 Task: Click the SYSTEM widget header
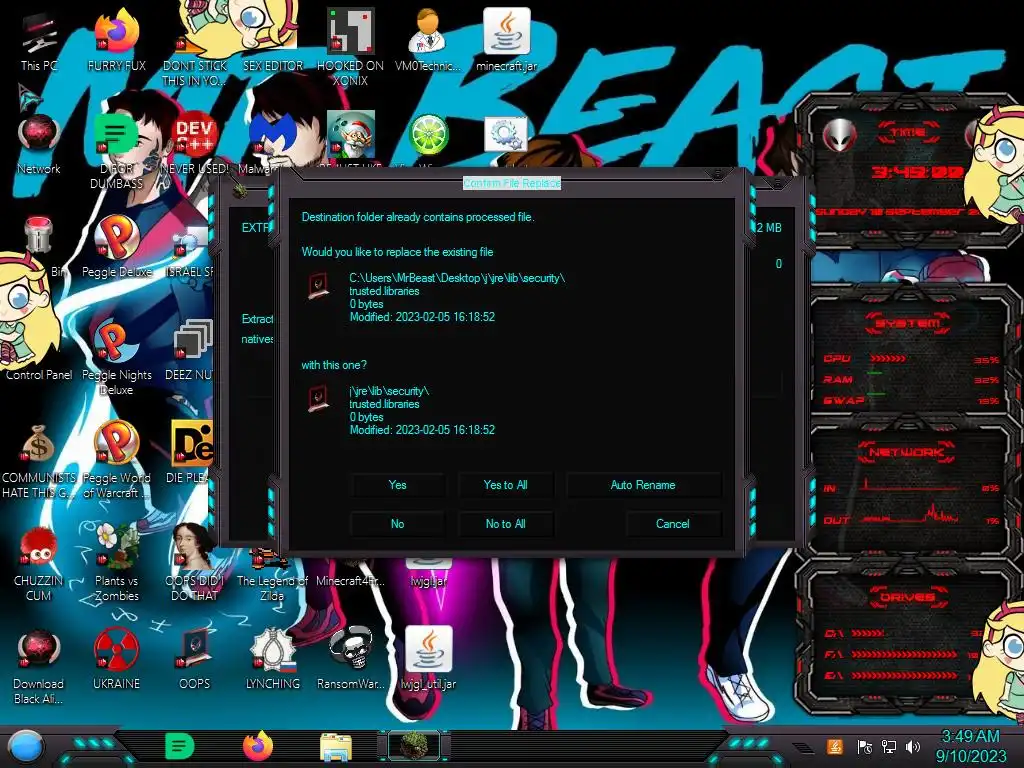pyautogui.click(x=908, y=323)
